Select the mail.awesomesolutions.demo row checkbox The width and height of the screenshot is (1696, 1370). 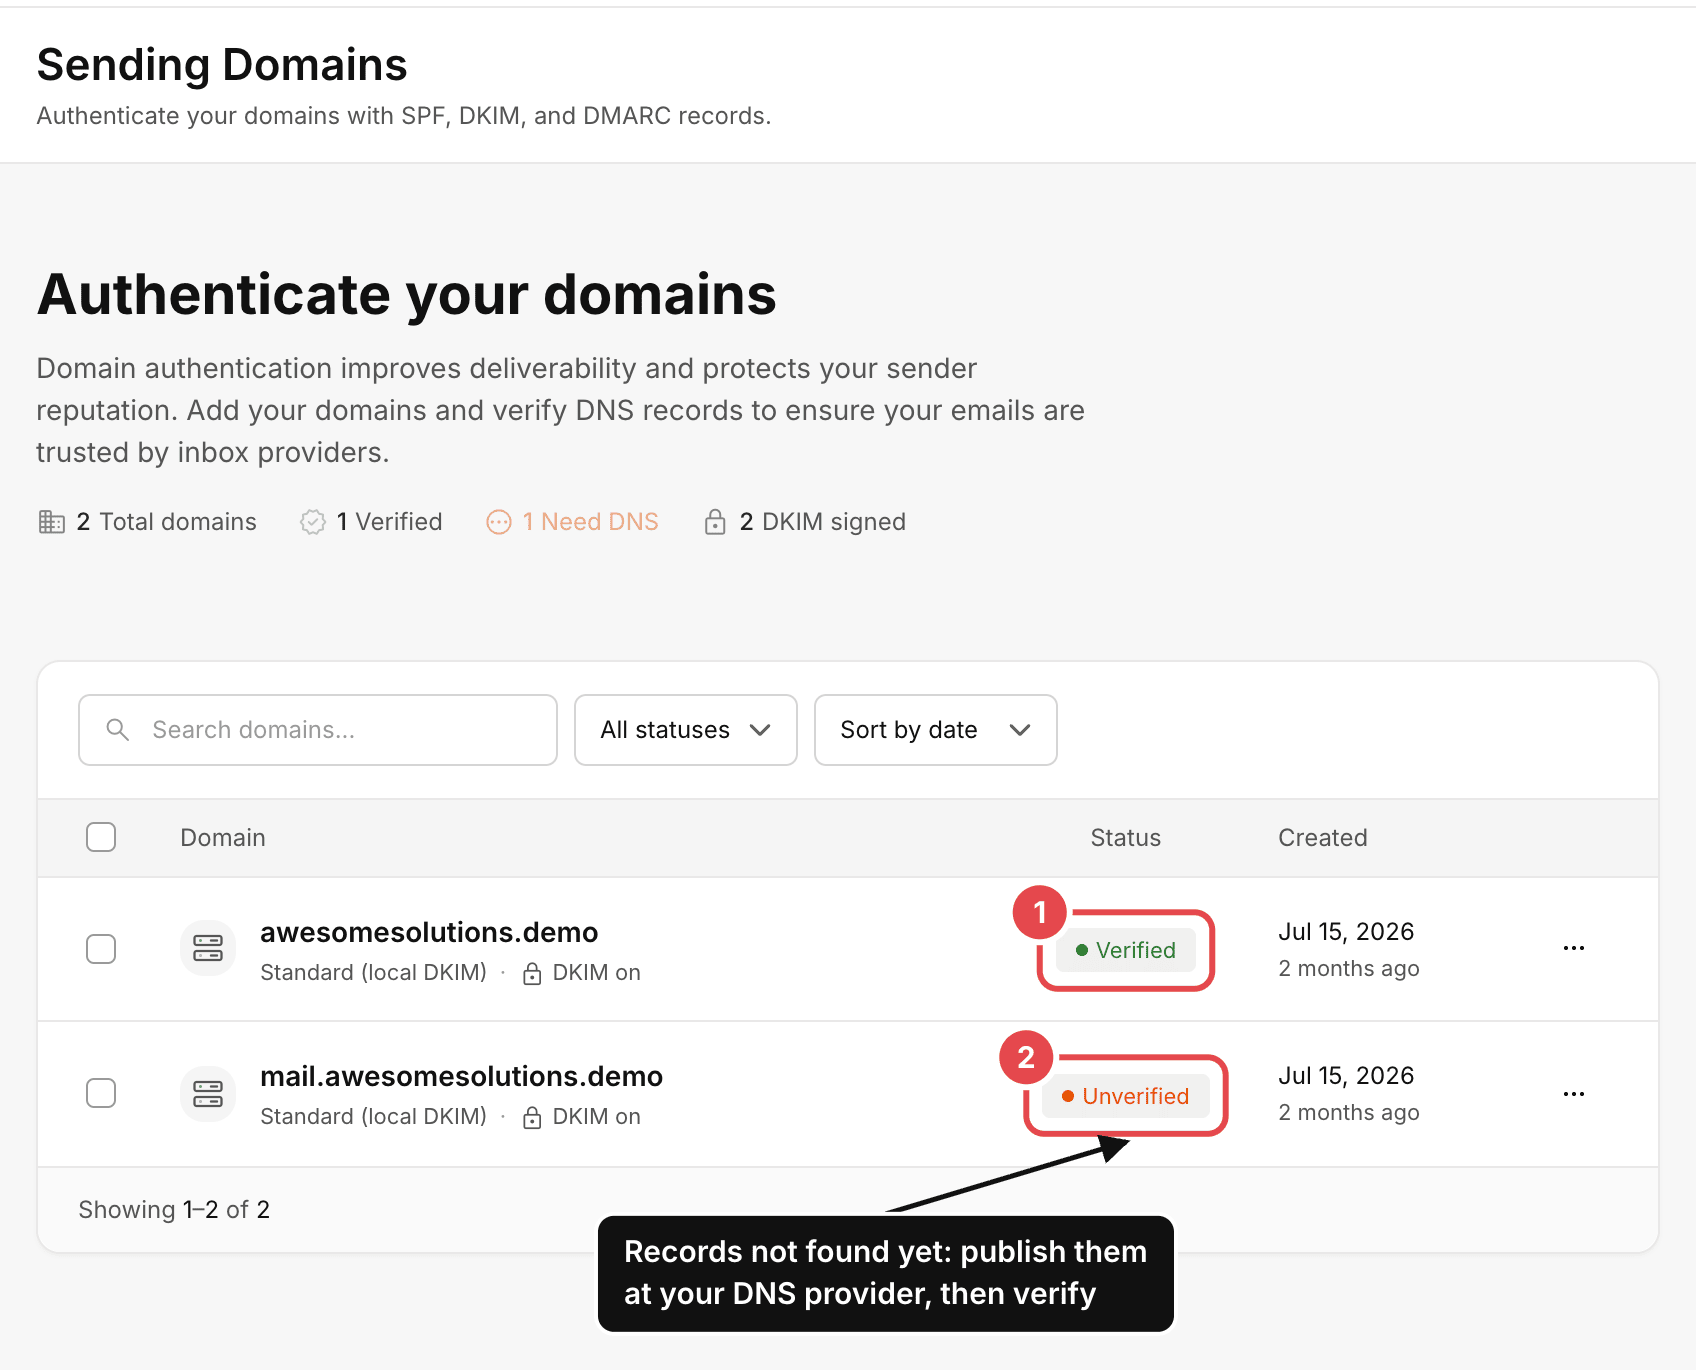tap(101, 1093)
